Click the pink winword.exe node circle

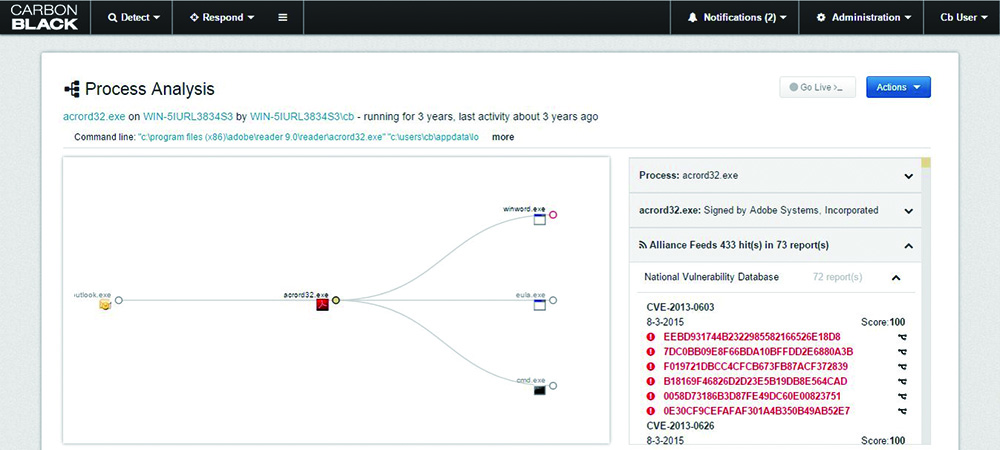click(553, 215)
